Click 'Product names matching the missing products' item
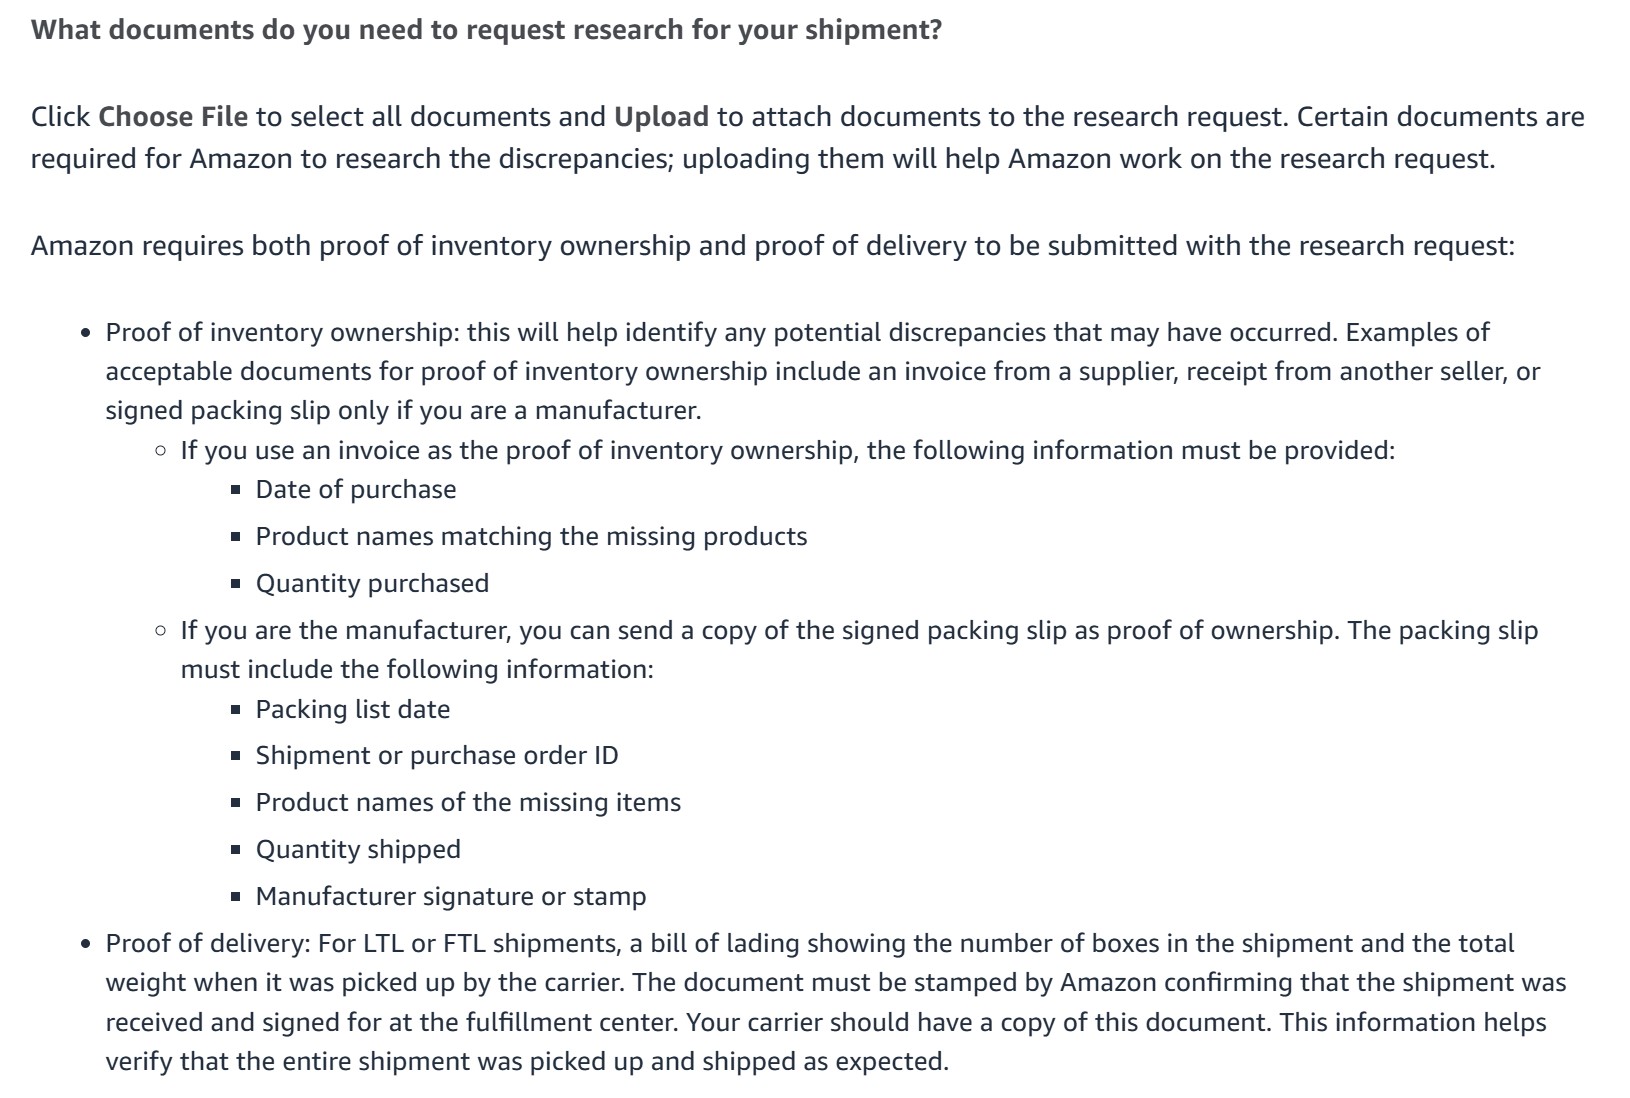 click(531, 536)
